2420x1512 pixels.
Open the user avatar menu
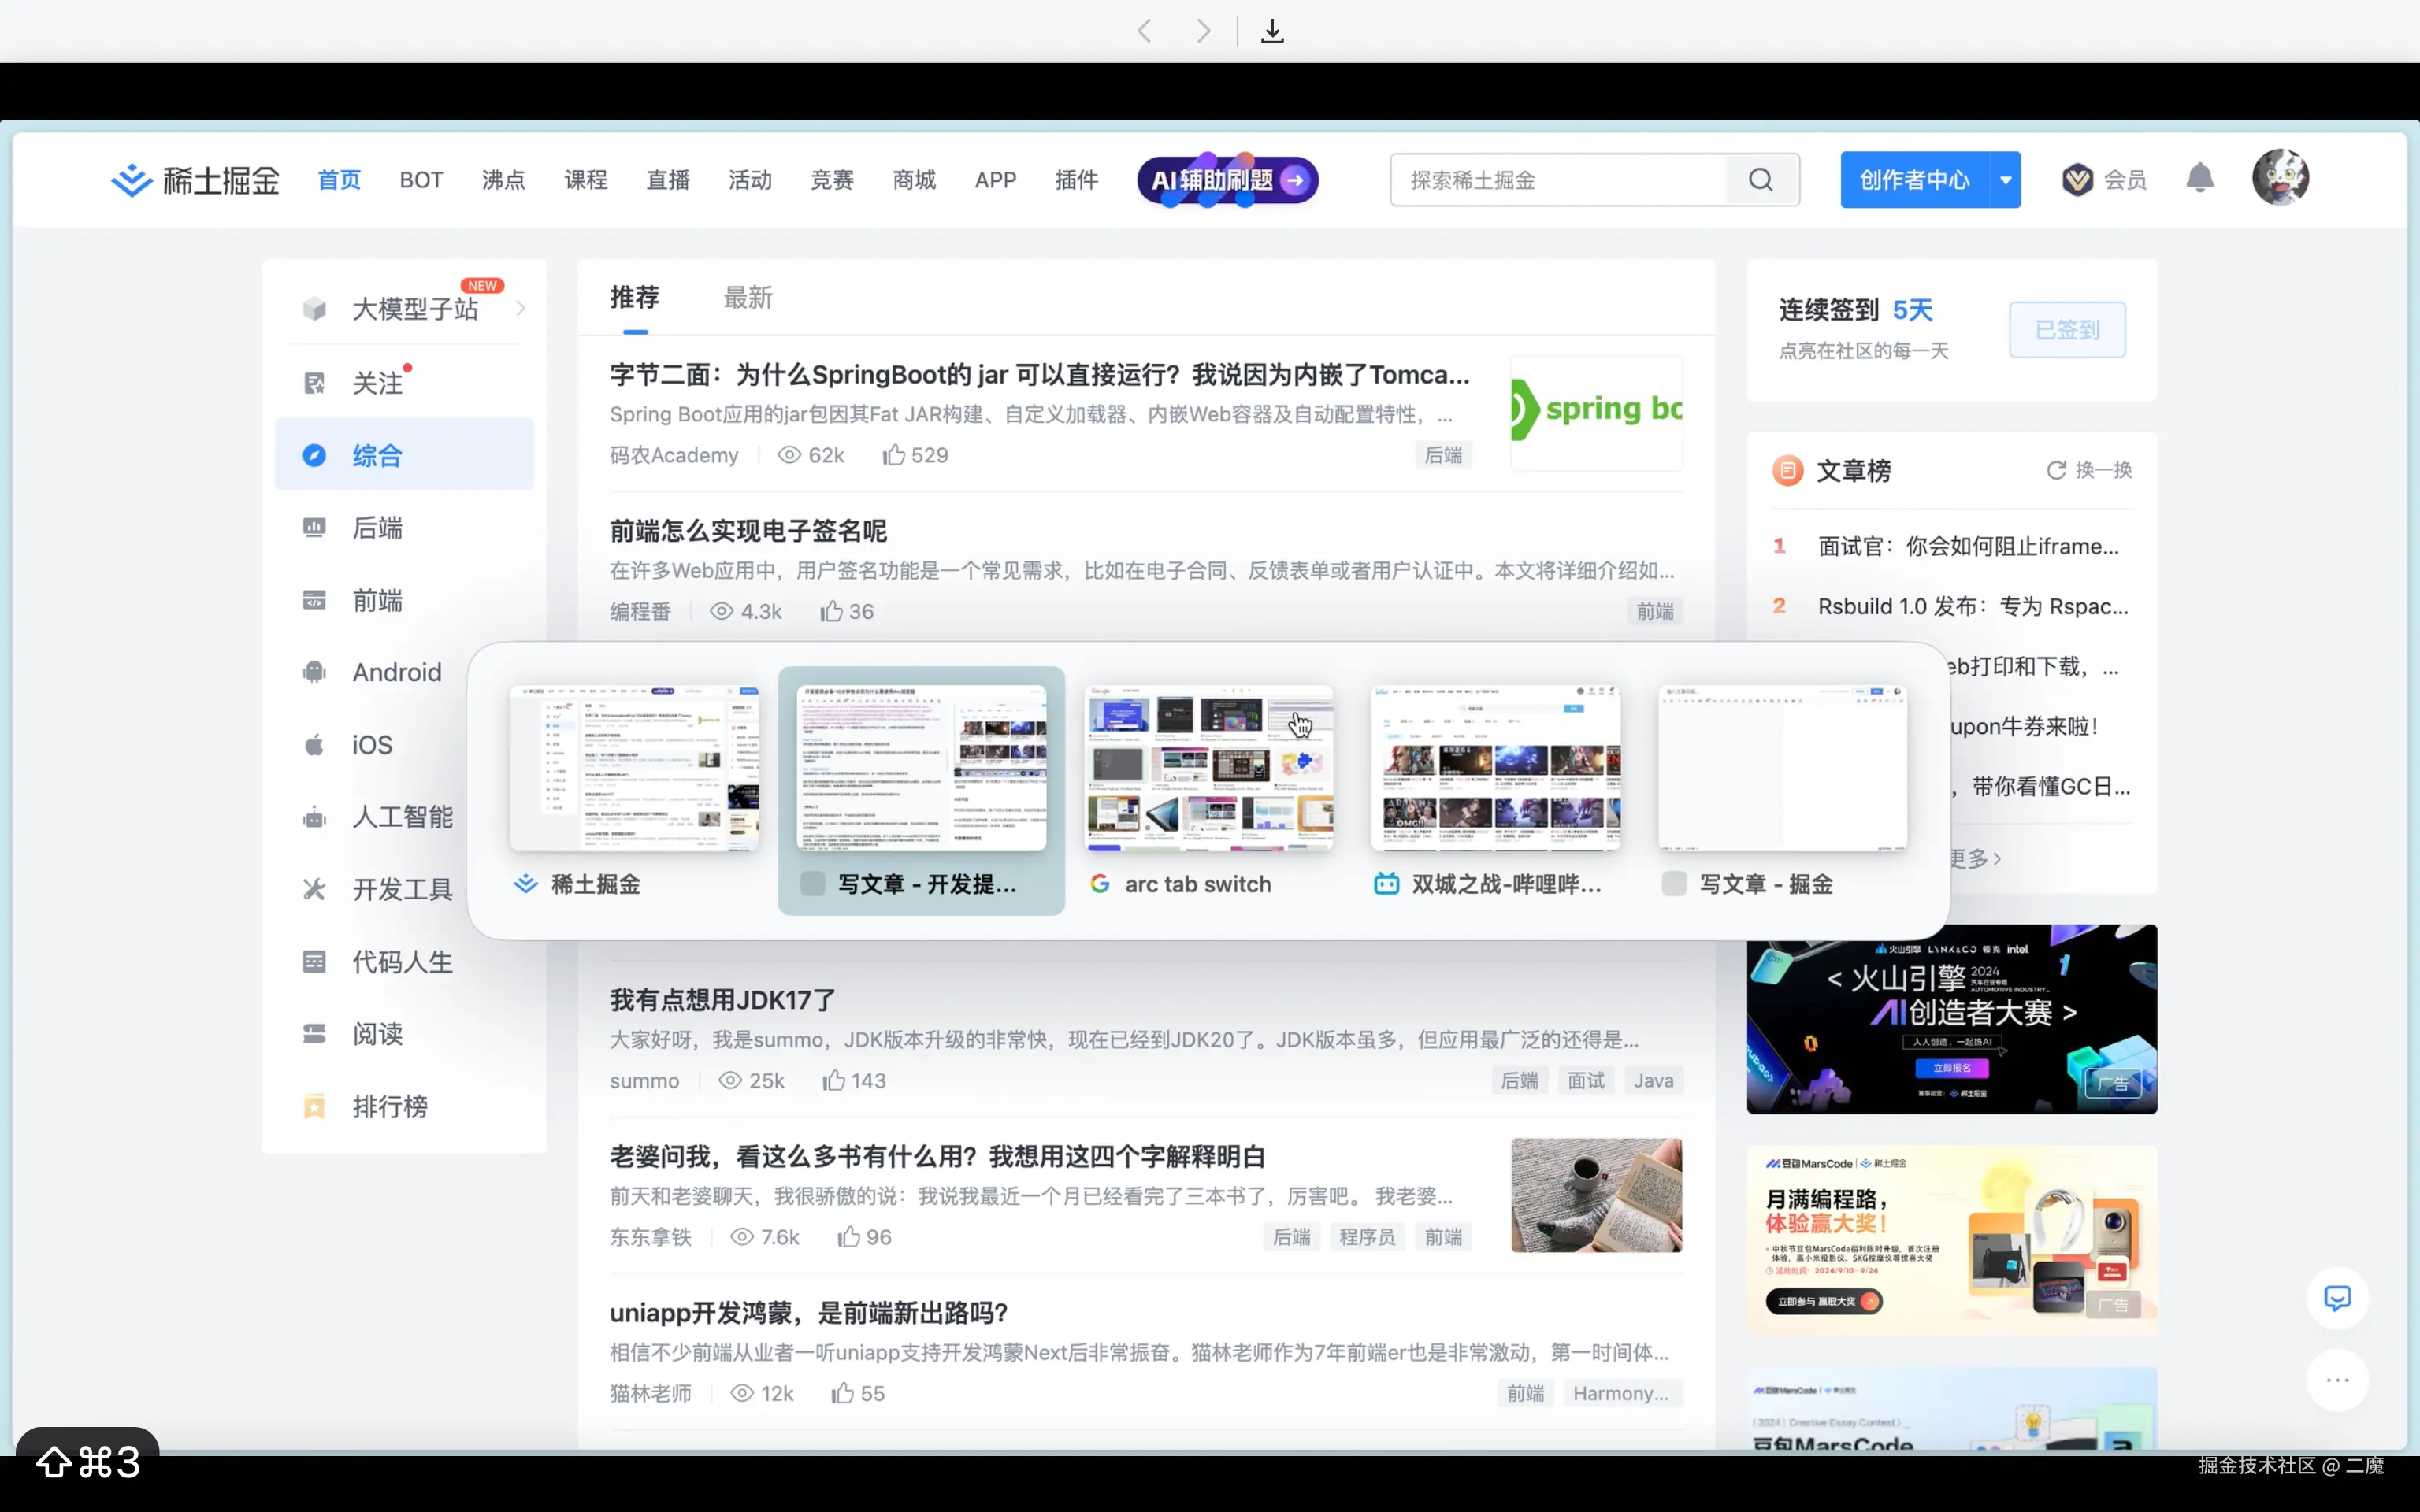(2280, 178)
